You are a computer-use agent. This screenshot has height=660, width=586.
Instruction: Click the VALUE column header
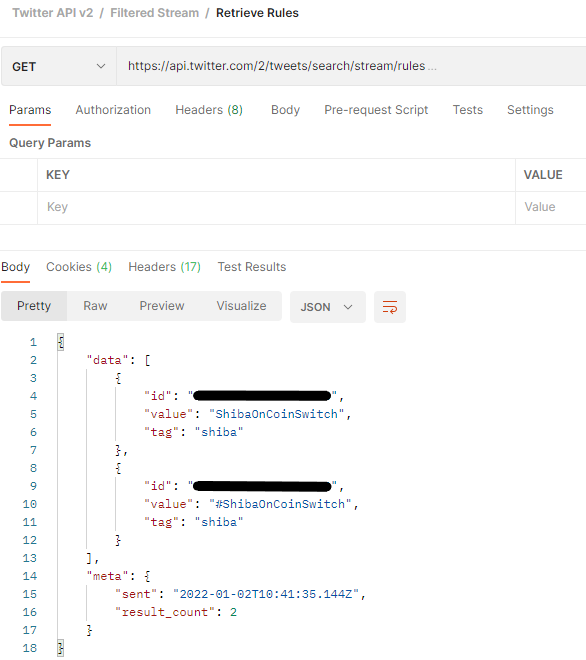click(543, 175)
